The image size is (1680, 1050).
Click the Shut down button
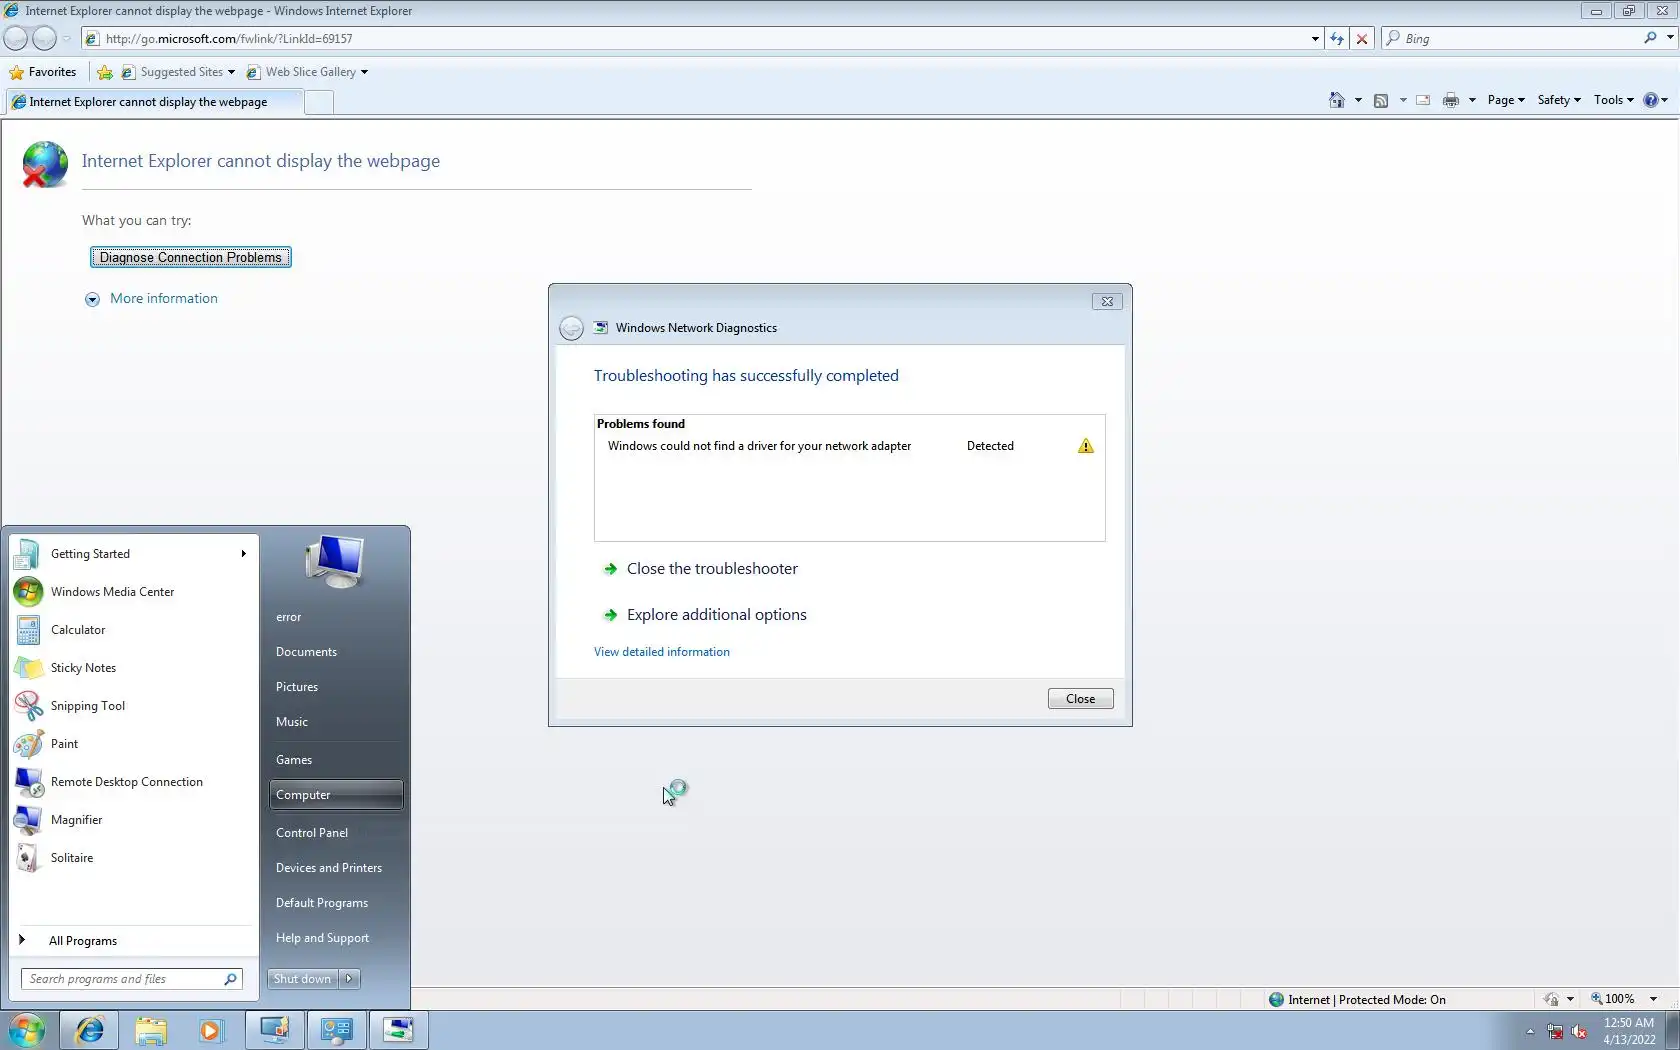(303, 979)
